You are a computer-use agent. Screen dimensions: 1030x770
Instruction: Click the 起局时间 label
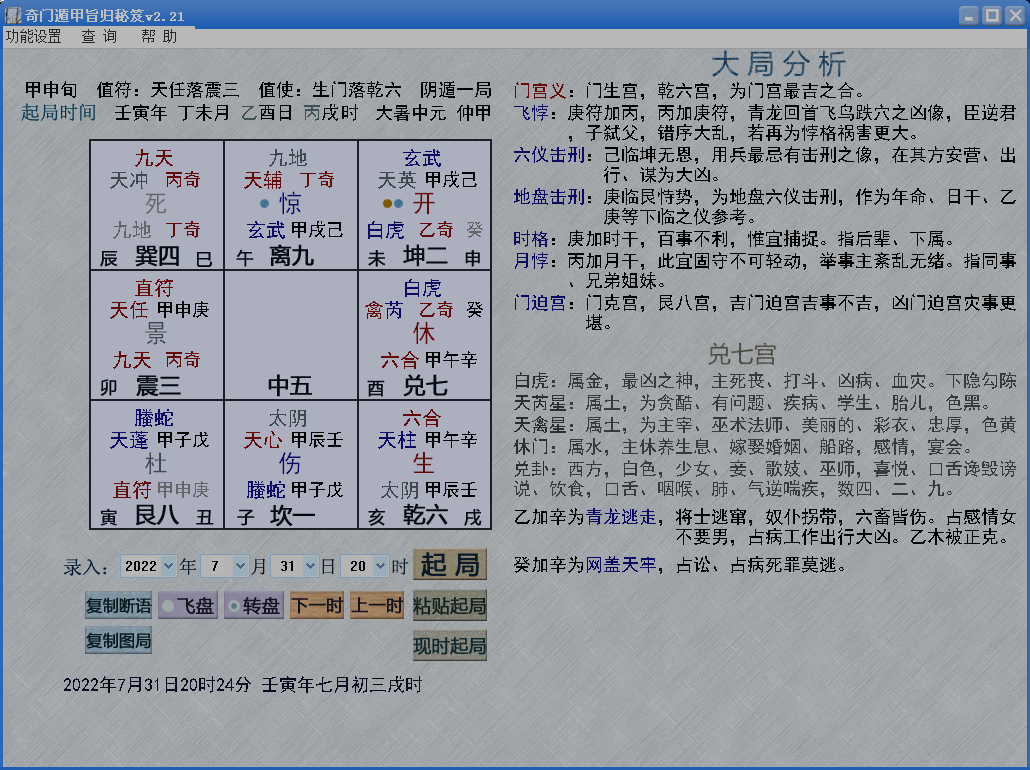point(58,113)
